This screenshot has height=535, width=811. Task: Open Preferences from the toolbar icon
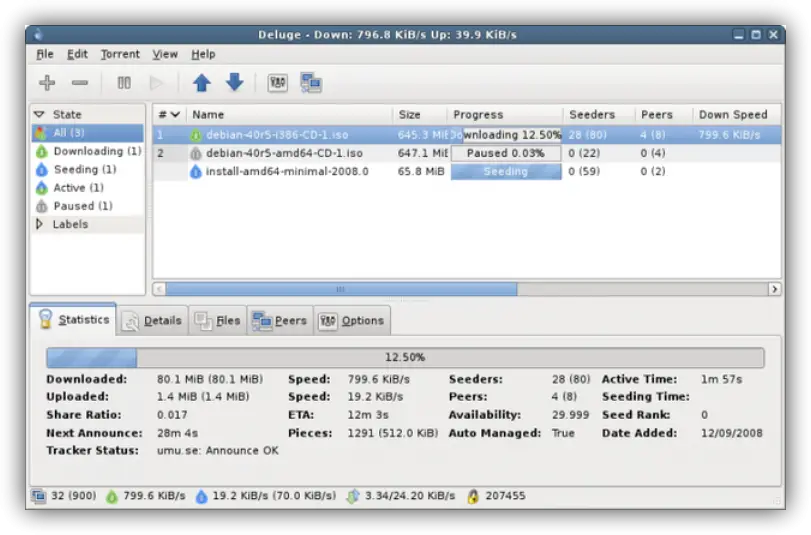(278, 83)
